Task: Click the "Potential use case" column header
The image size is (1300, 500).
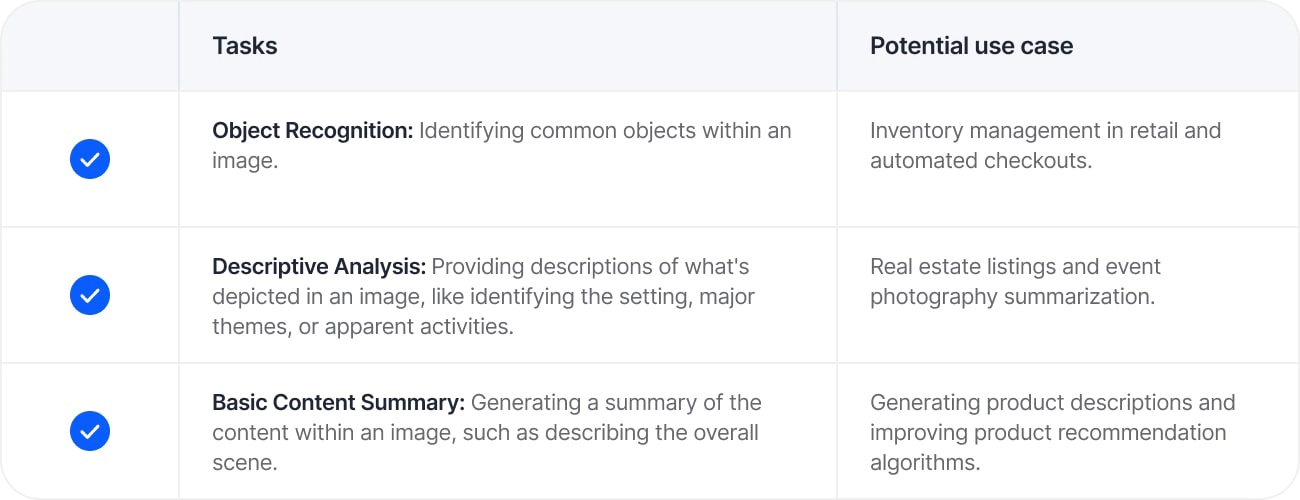Action: [x=971, y=46]
